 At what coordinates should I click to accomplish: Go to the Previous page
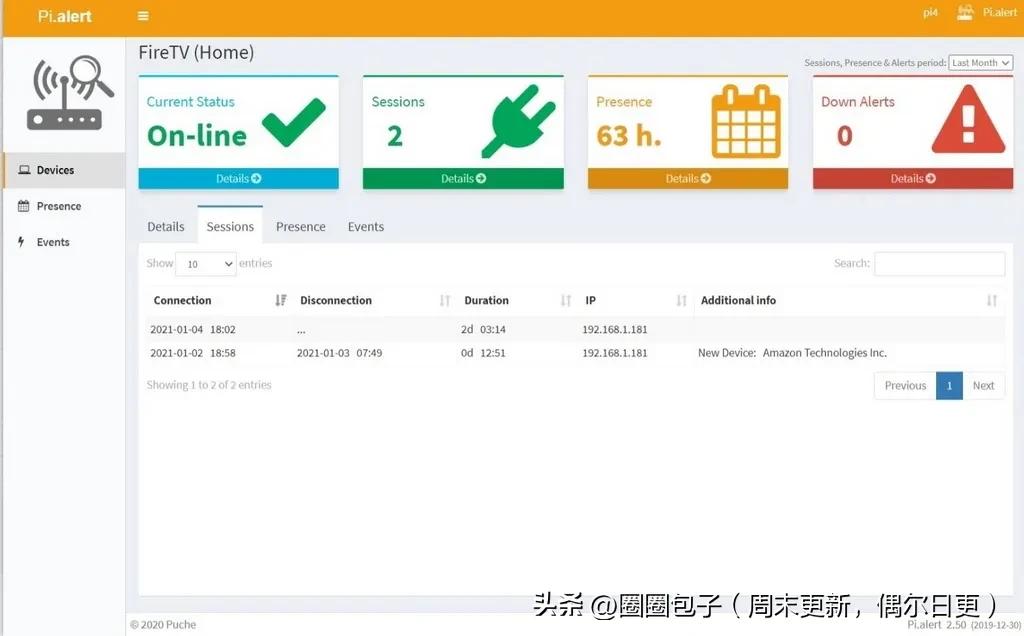[x=905, y=385]
